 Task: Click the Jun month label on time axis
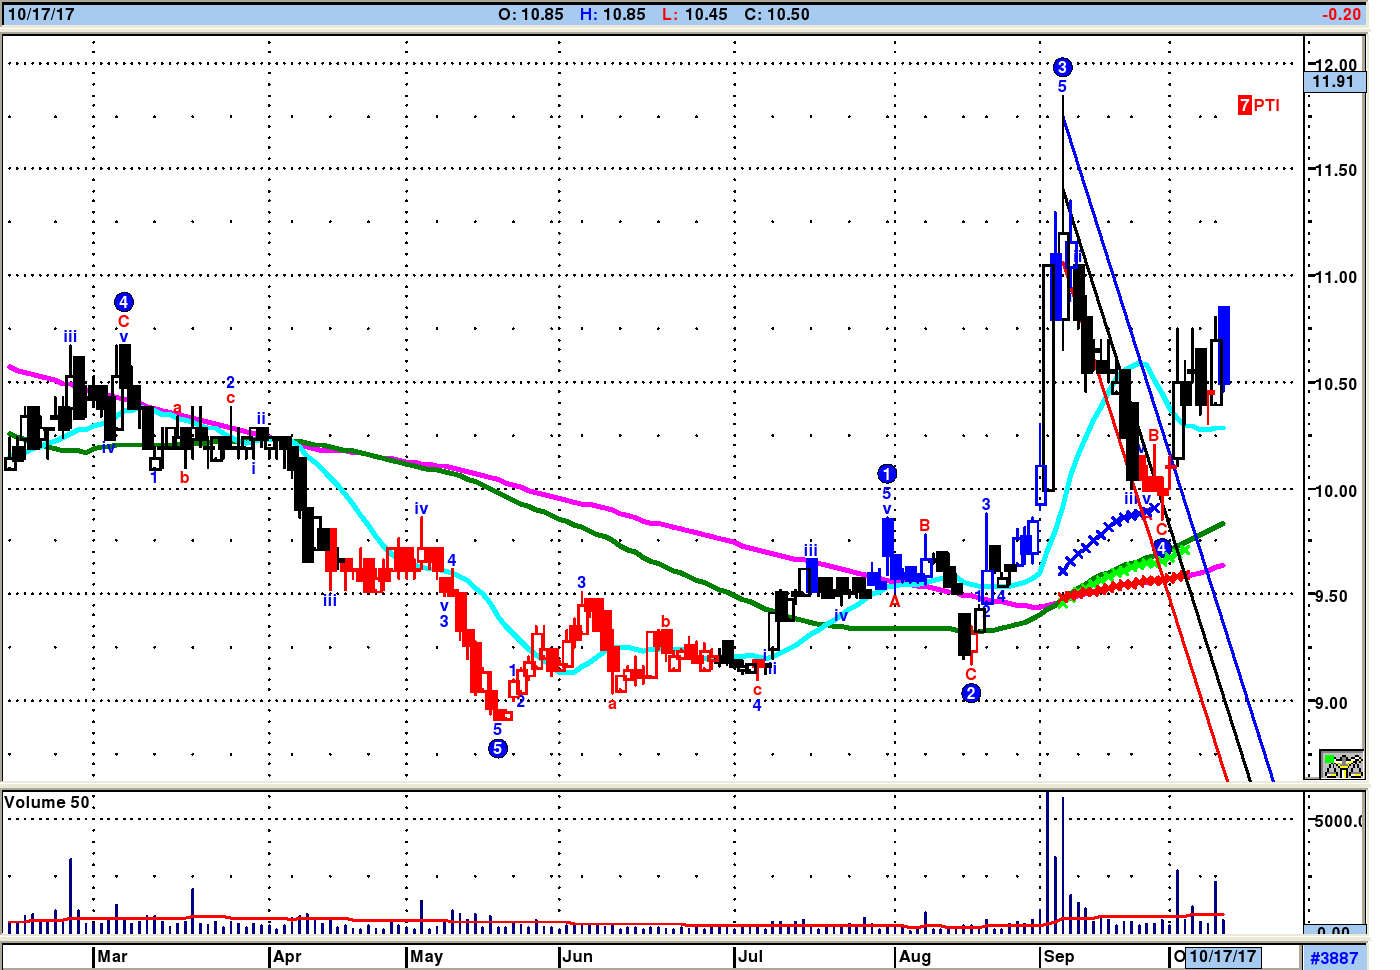point(577,956)
